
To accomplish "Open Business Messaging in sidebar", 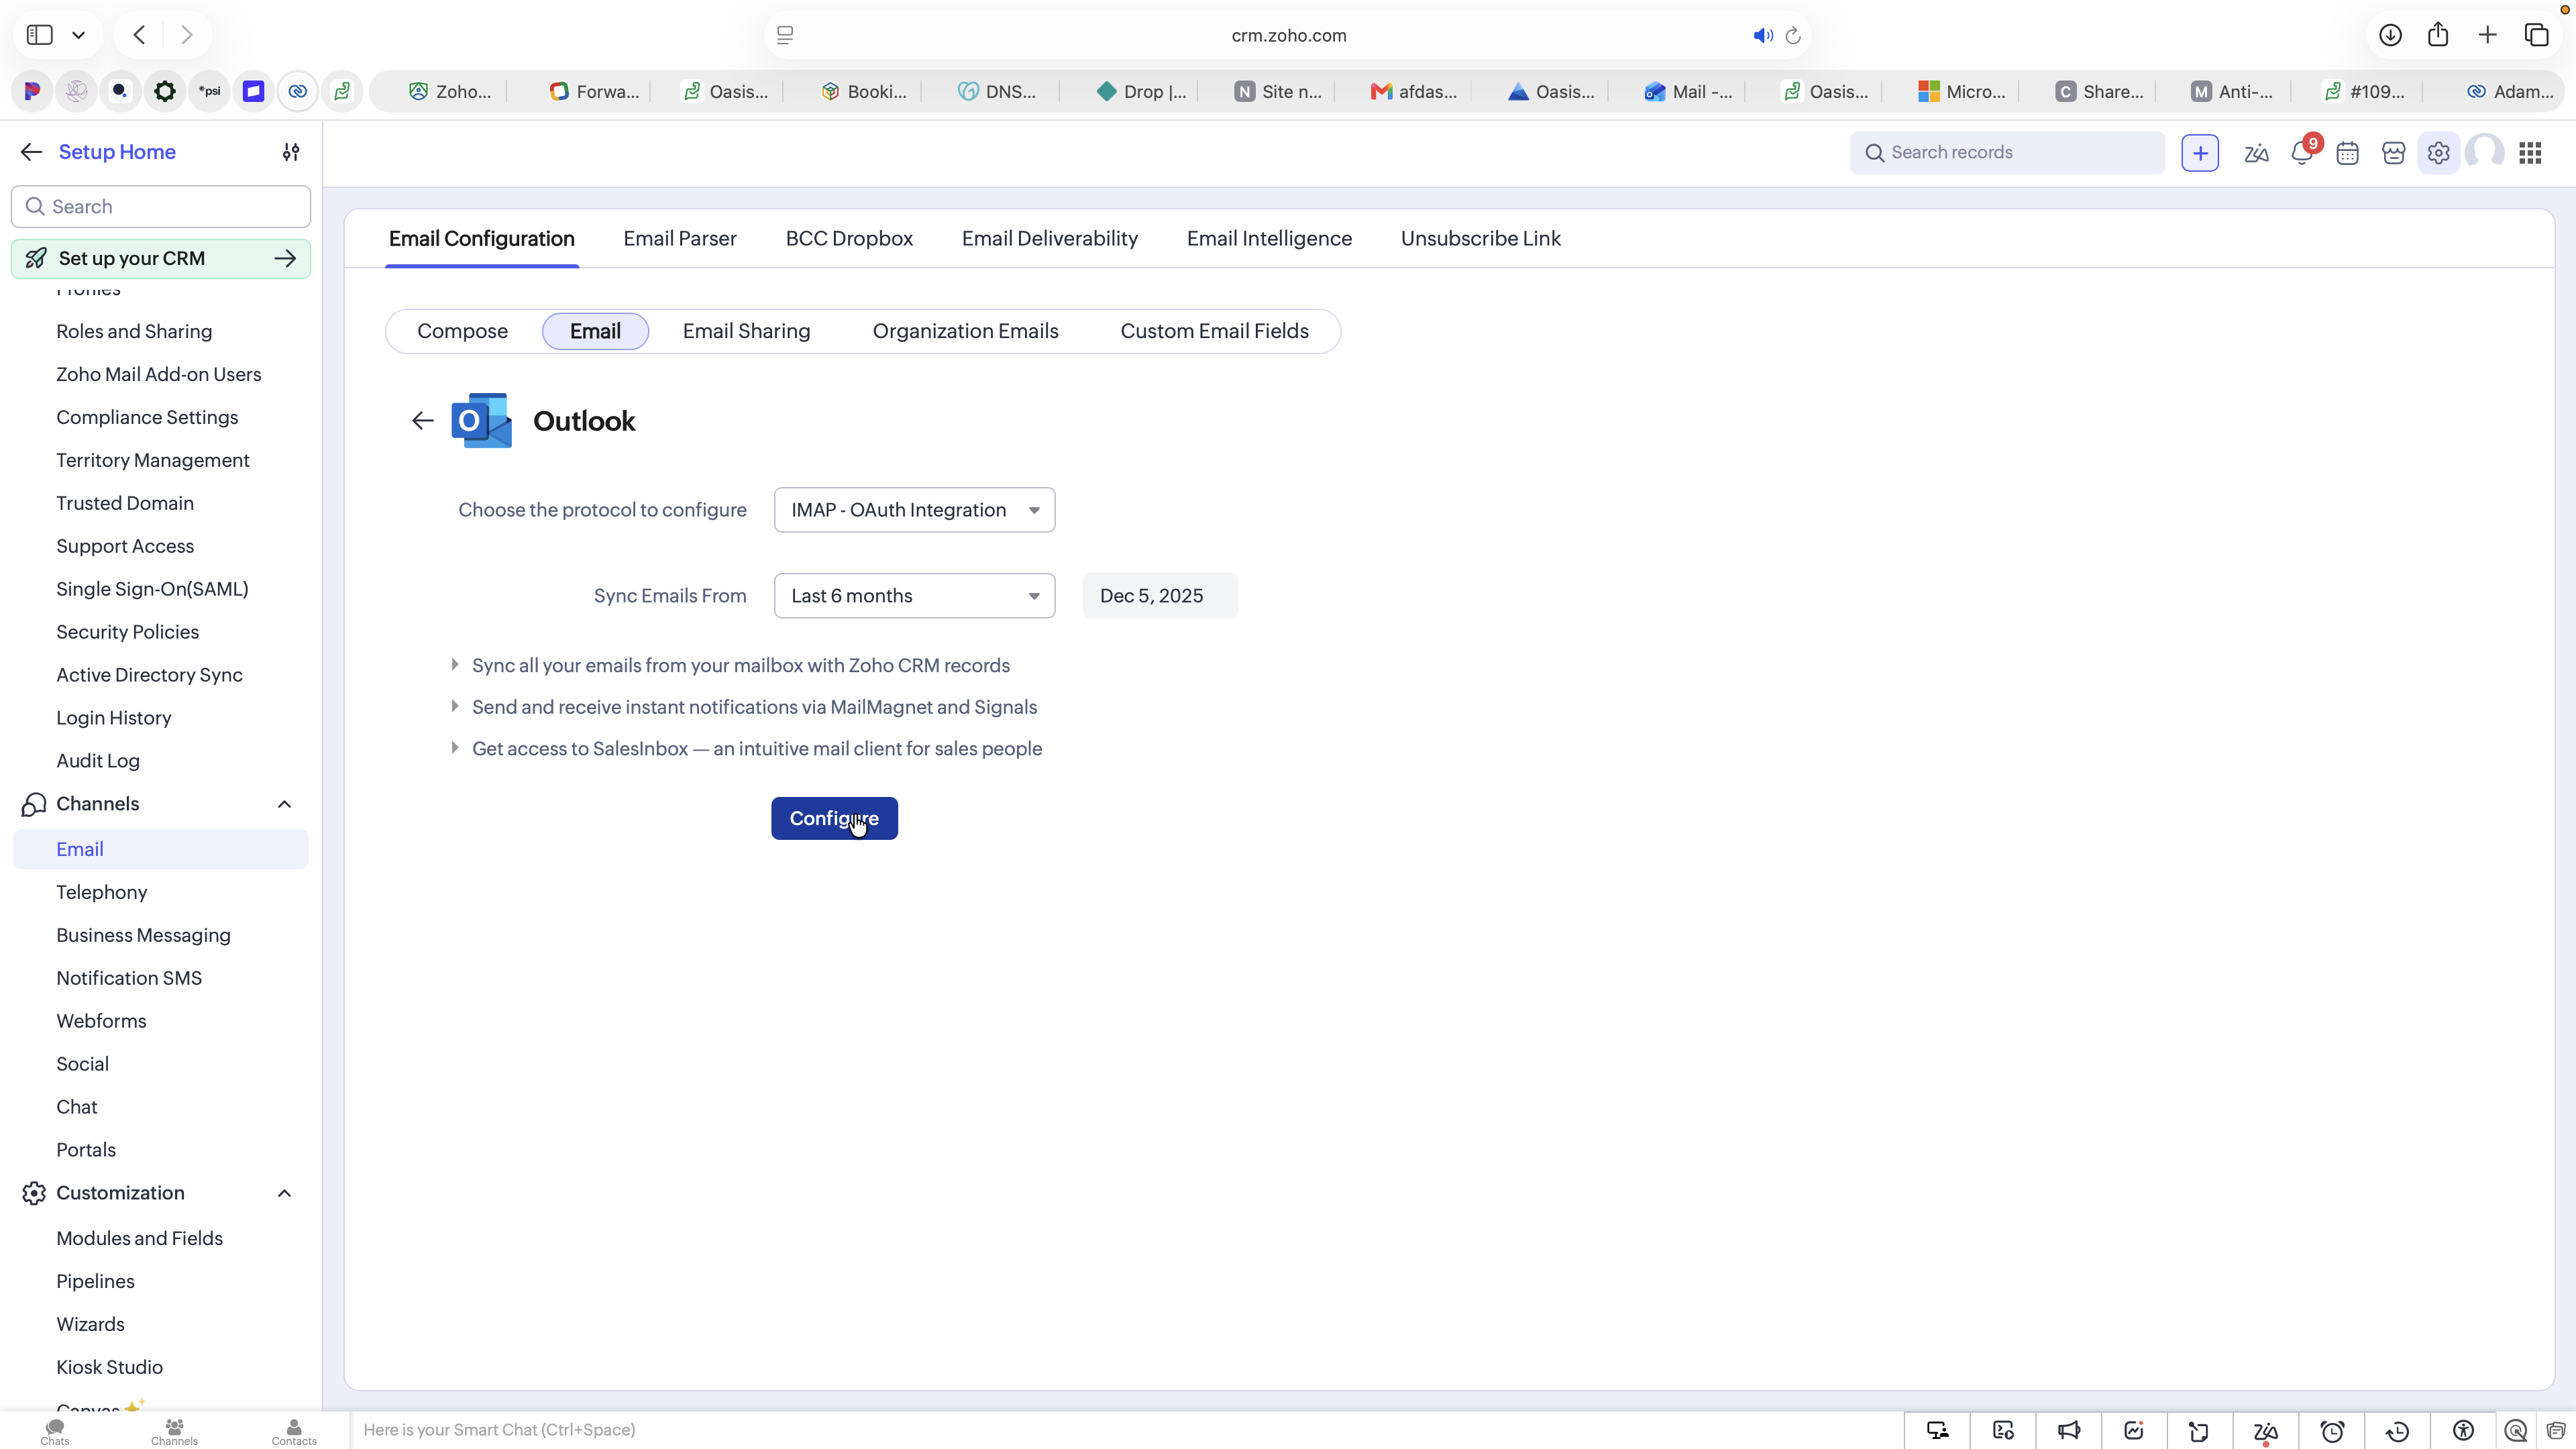I will [x=143, y=935].
